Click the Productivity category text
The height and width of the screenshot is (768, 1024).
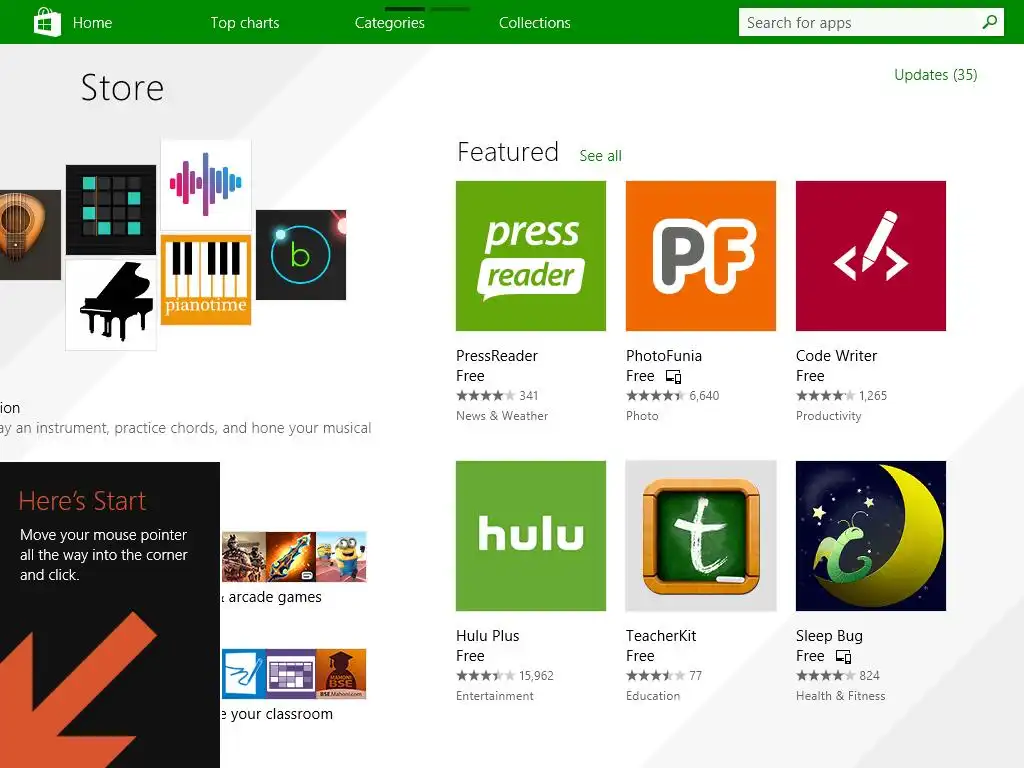coord(829,416)
